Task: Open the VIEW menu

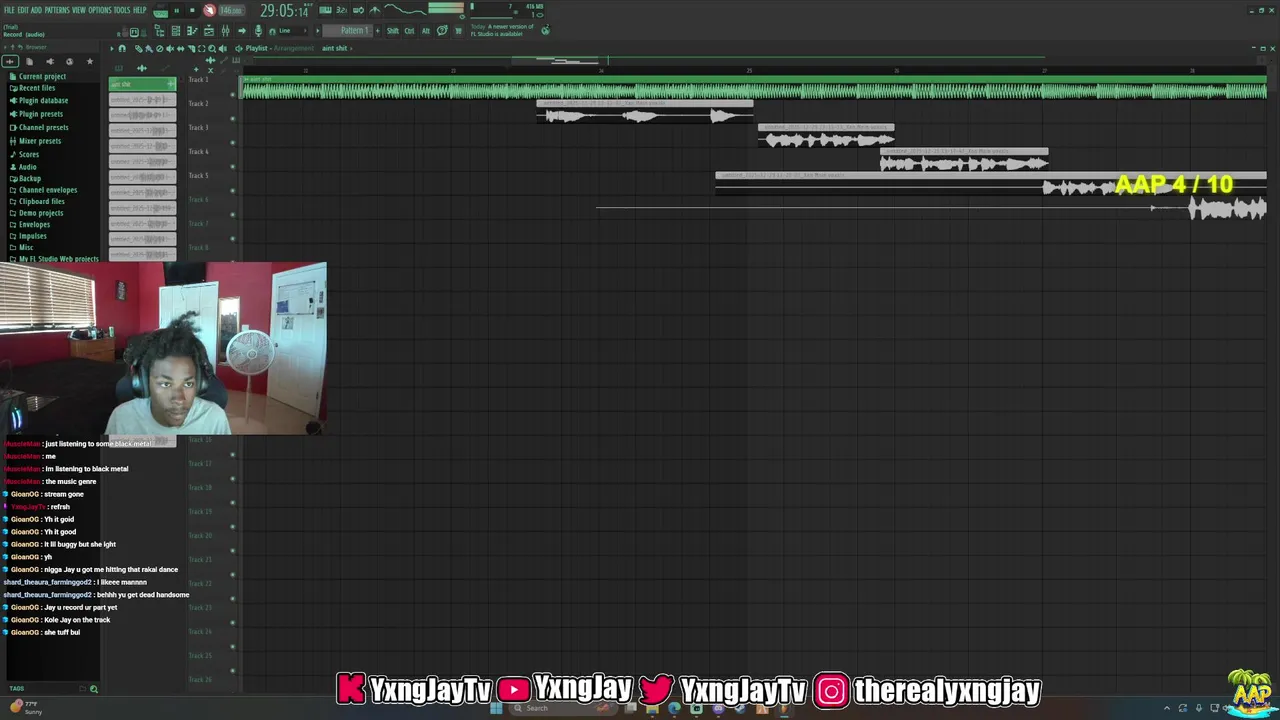Action: 79,10
